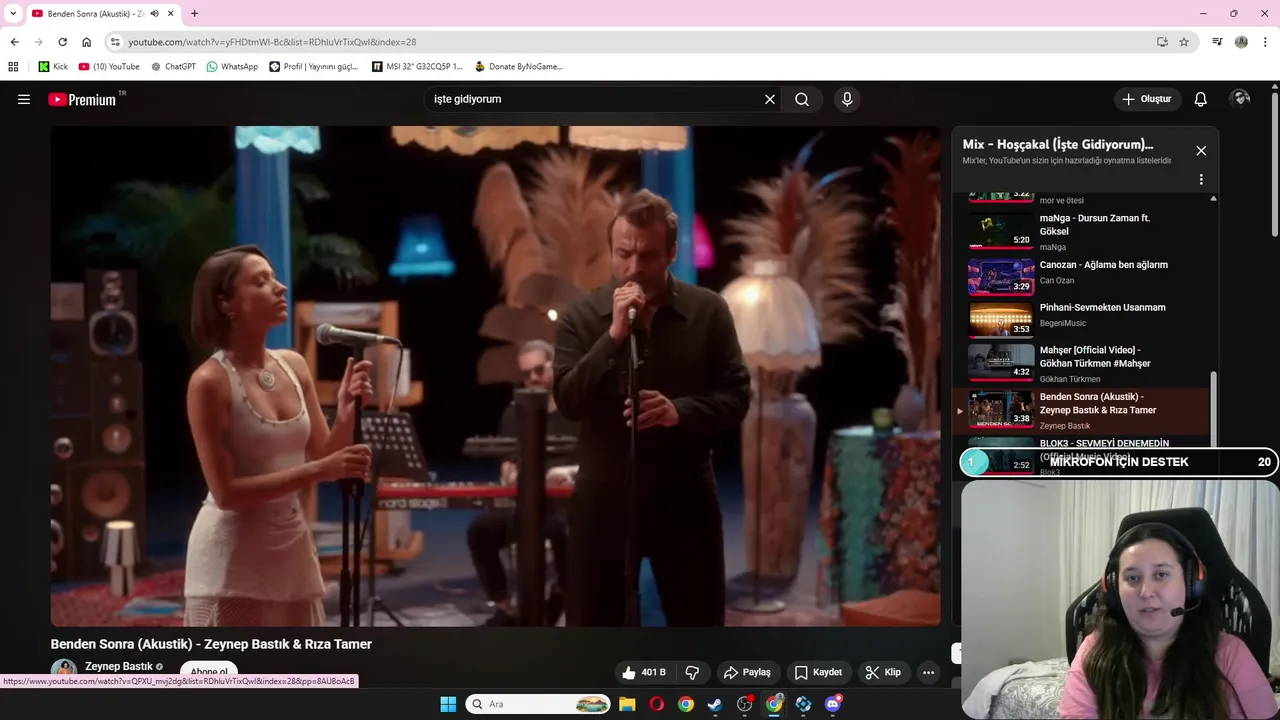This screenshot has width=1280, height=720.
Task: Open tab search dropdown arrow
Action: click(12, 14)
